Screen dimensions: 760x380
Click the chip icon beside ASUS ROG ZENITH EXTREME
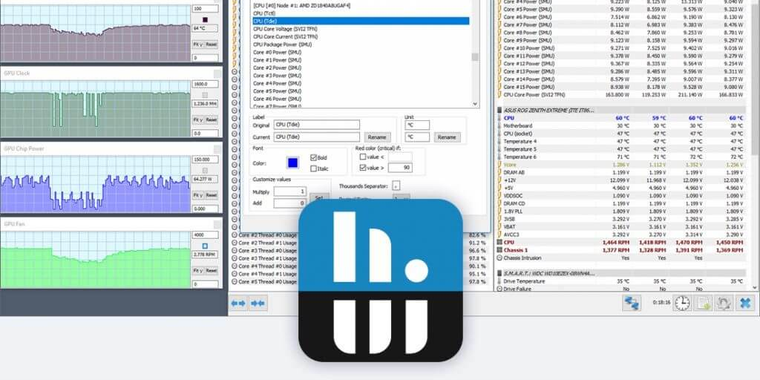pos(500,111)
